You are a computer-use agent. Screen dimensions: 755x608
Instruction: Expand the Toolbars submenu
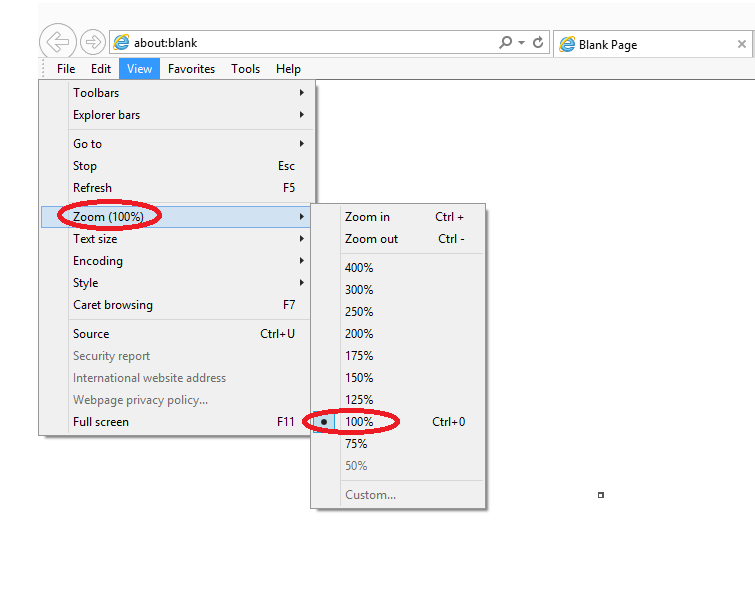(178, 92)
